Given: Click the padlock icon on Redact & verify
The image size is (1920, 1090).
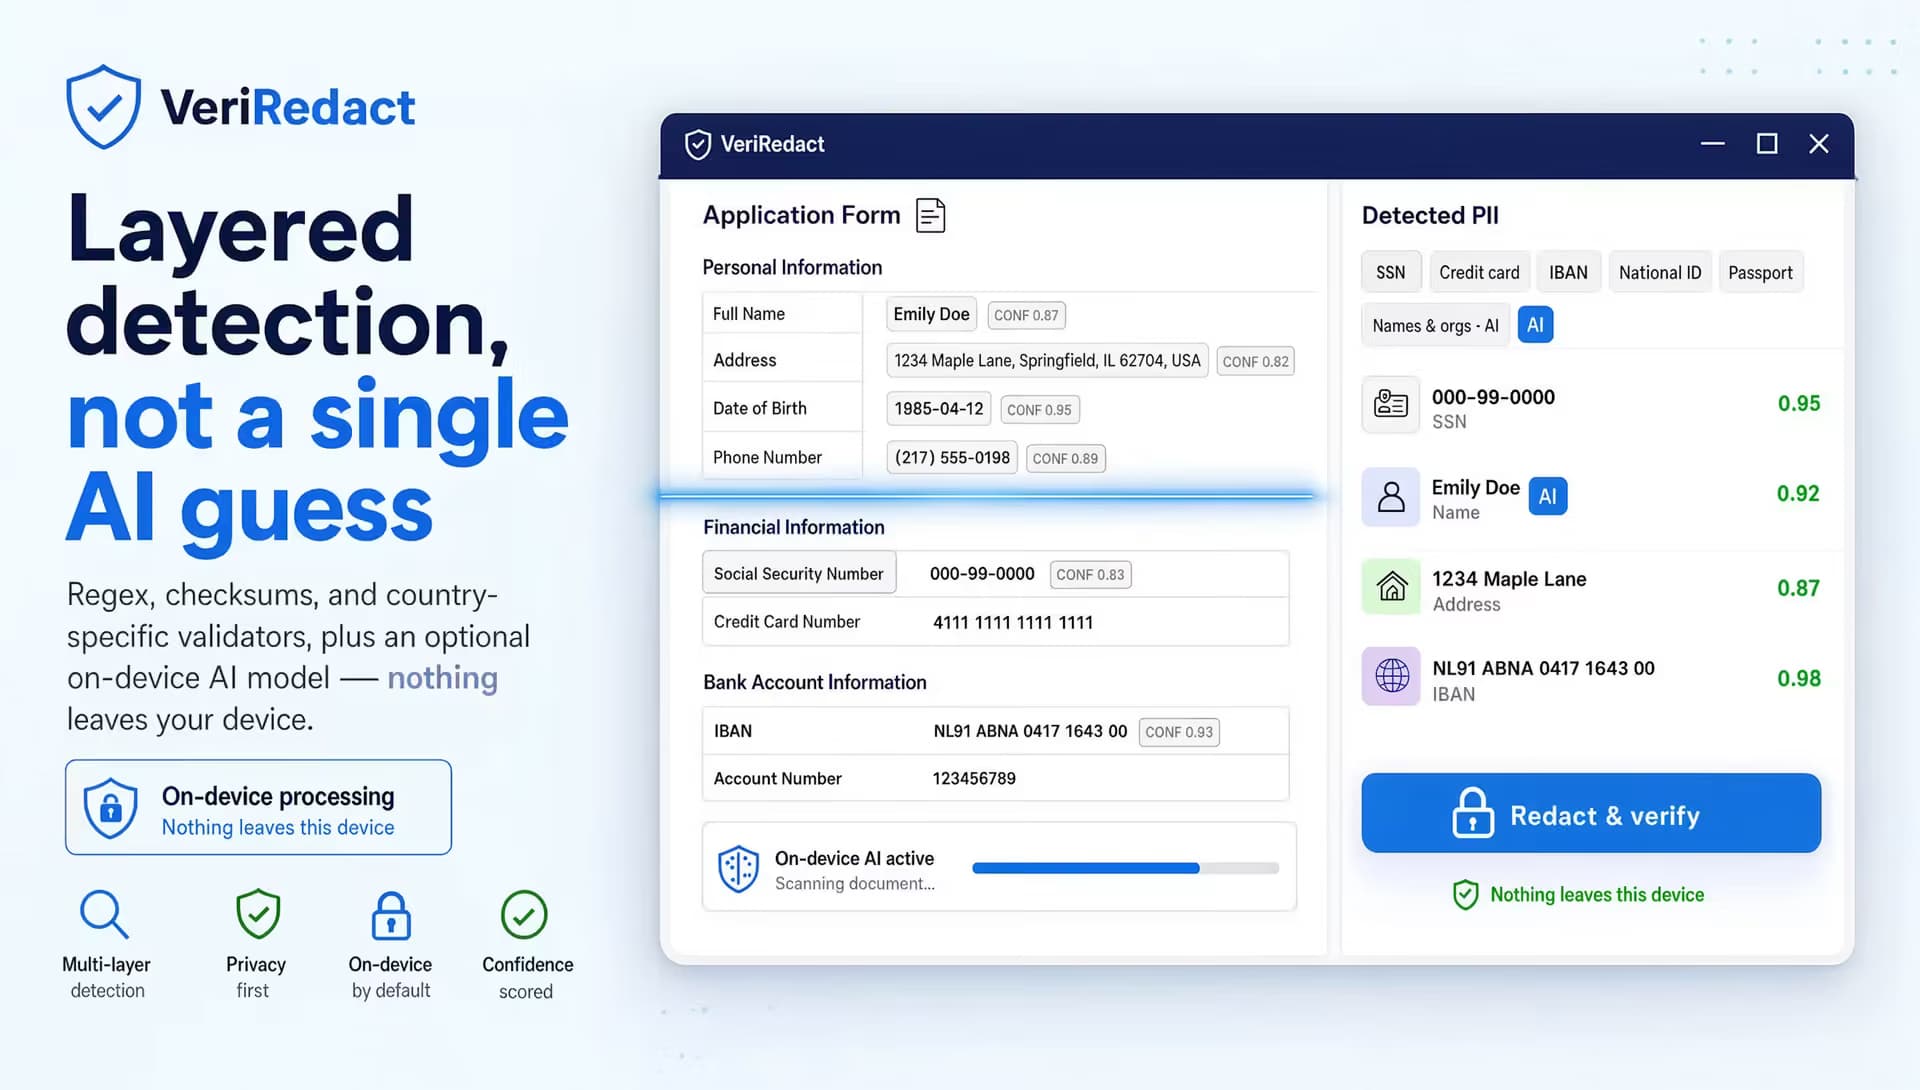Looking at the screenshot, I should tap(1473, 813).
